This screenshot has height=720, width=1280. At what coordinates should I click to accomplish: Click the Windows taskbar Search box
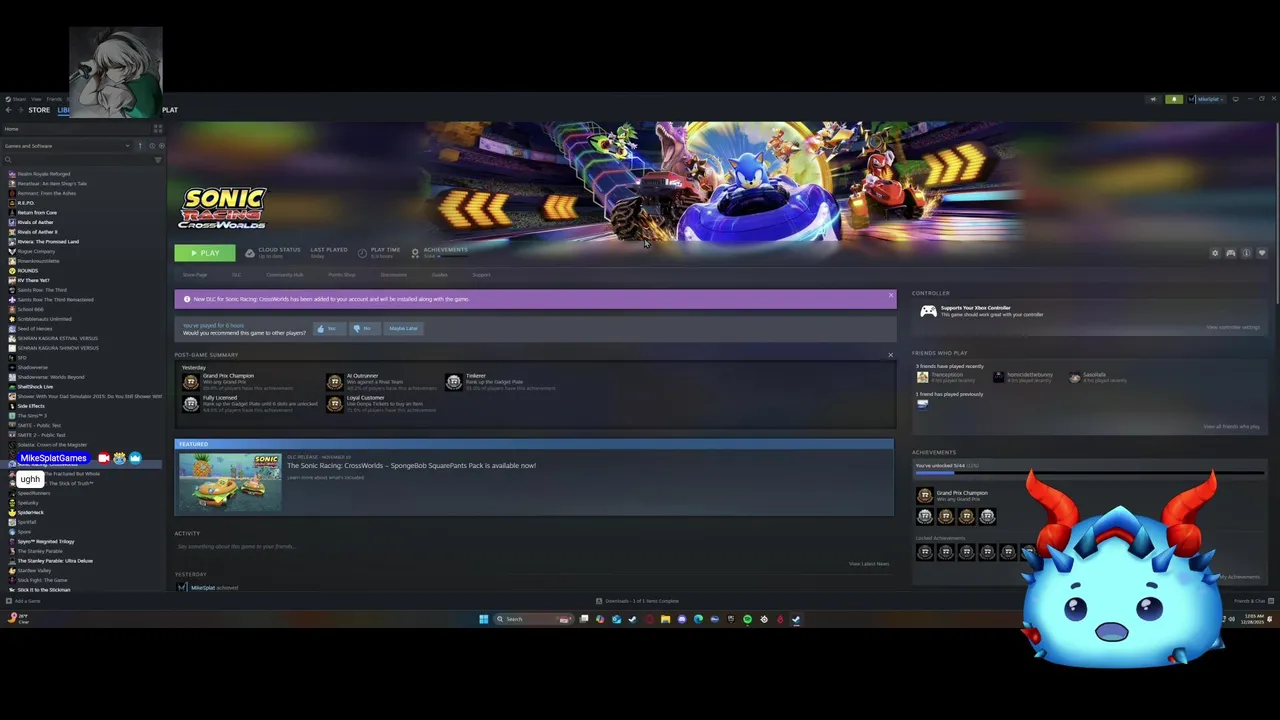[532, 619]
